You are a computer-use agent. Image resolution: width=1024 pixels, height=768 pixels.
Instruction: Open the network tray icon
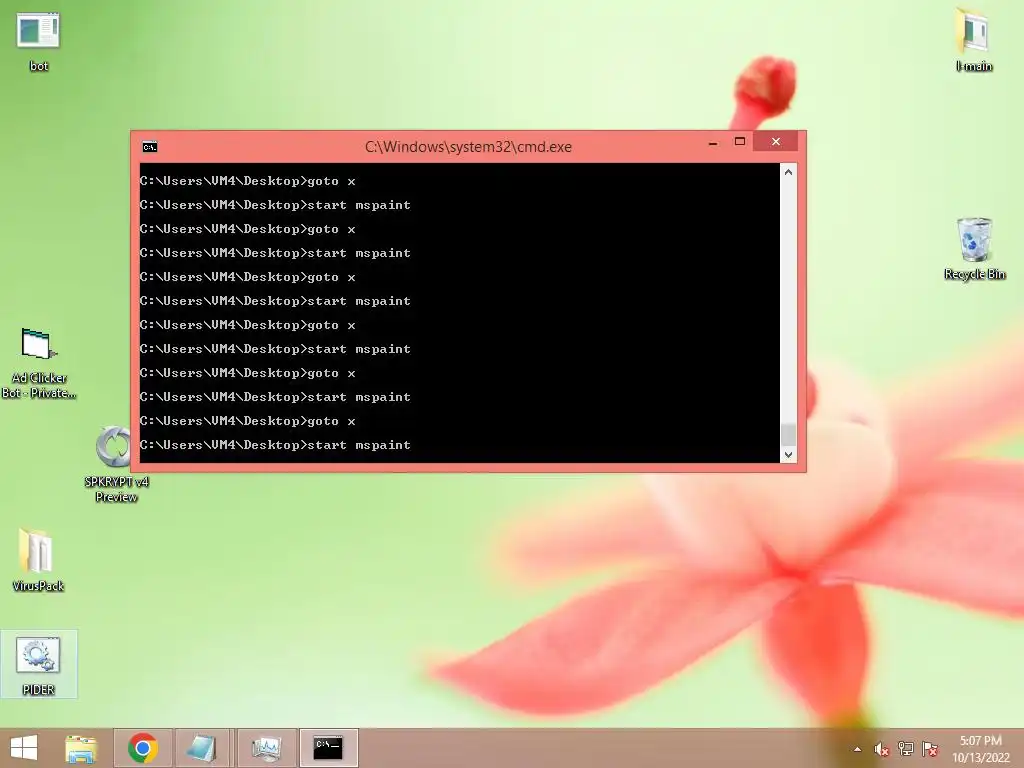(x=906, y=749)
